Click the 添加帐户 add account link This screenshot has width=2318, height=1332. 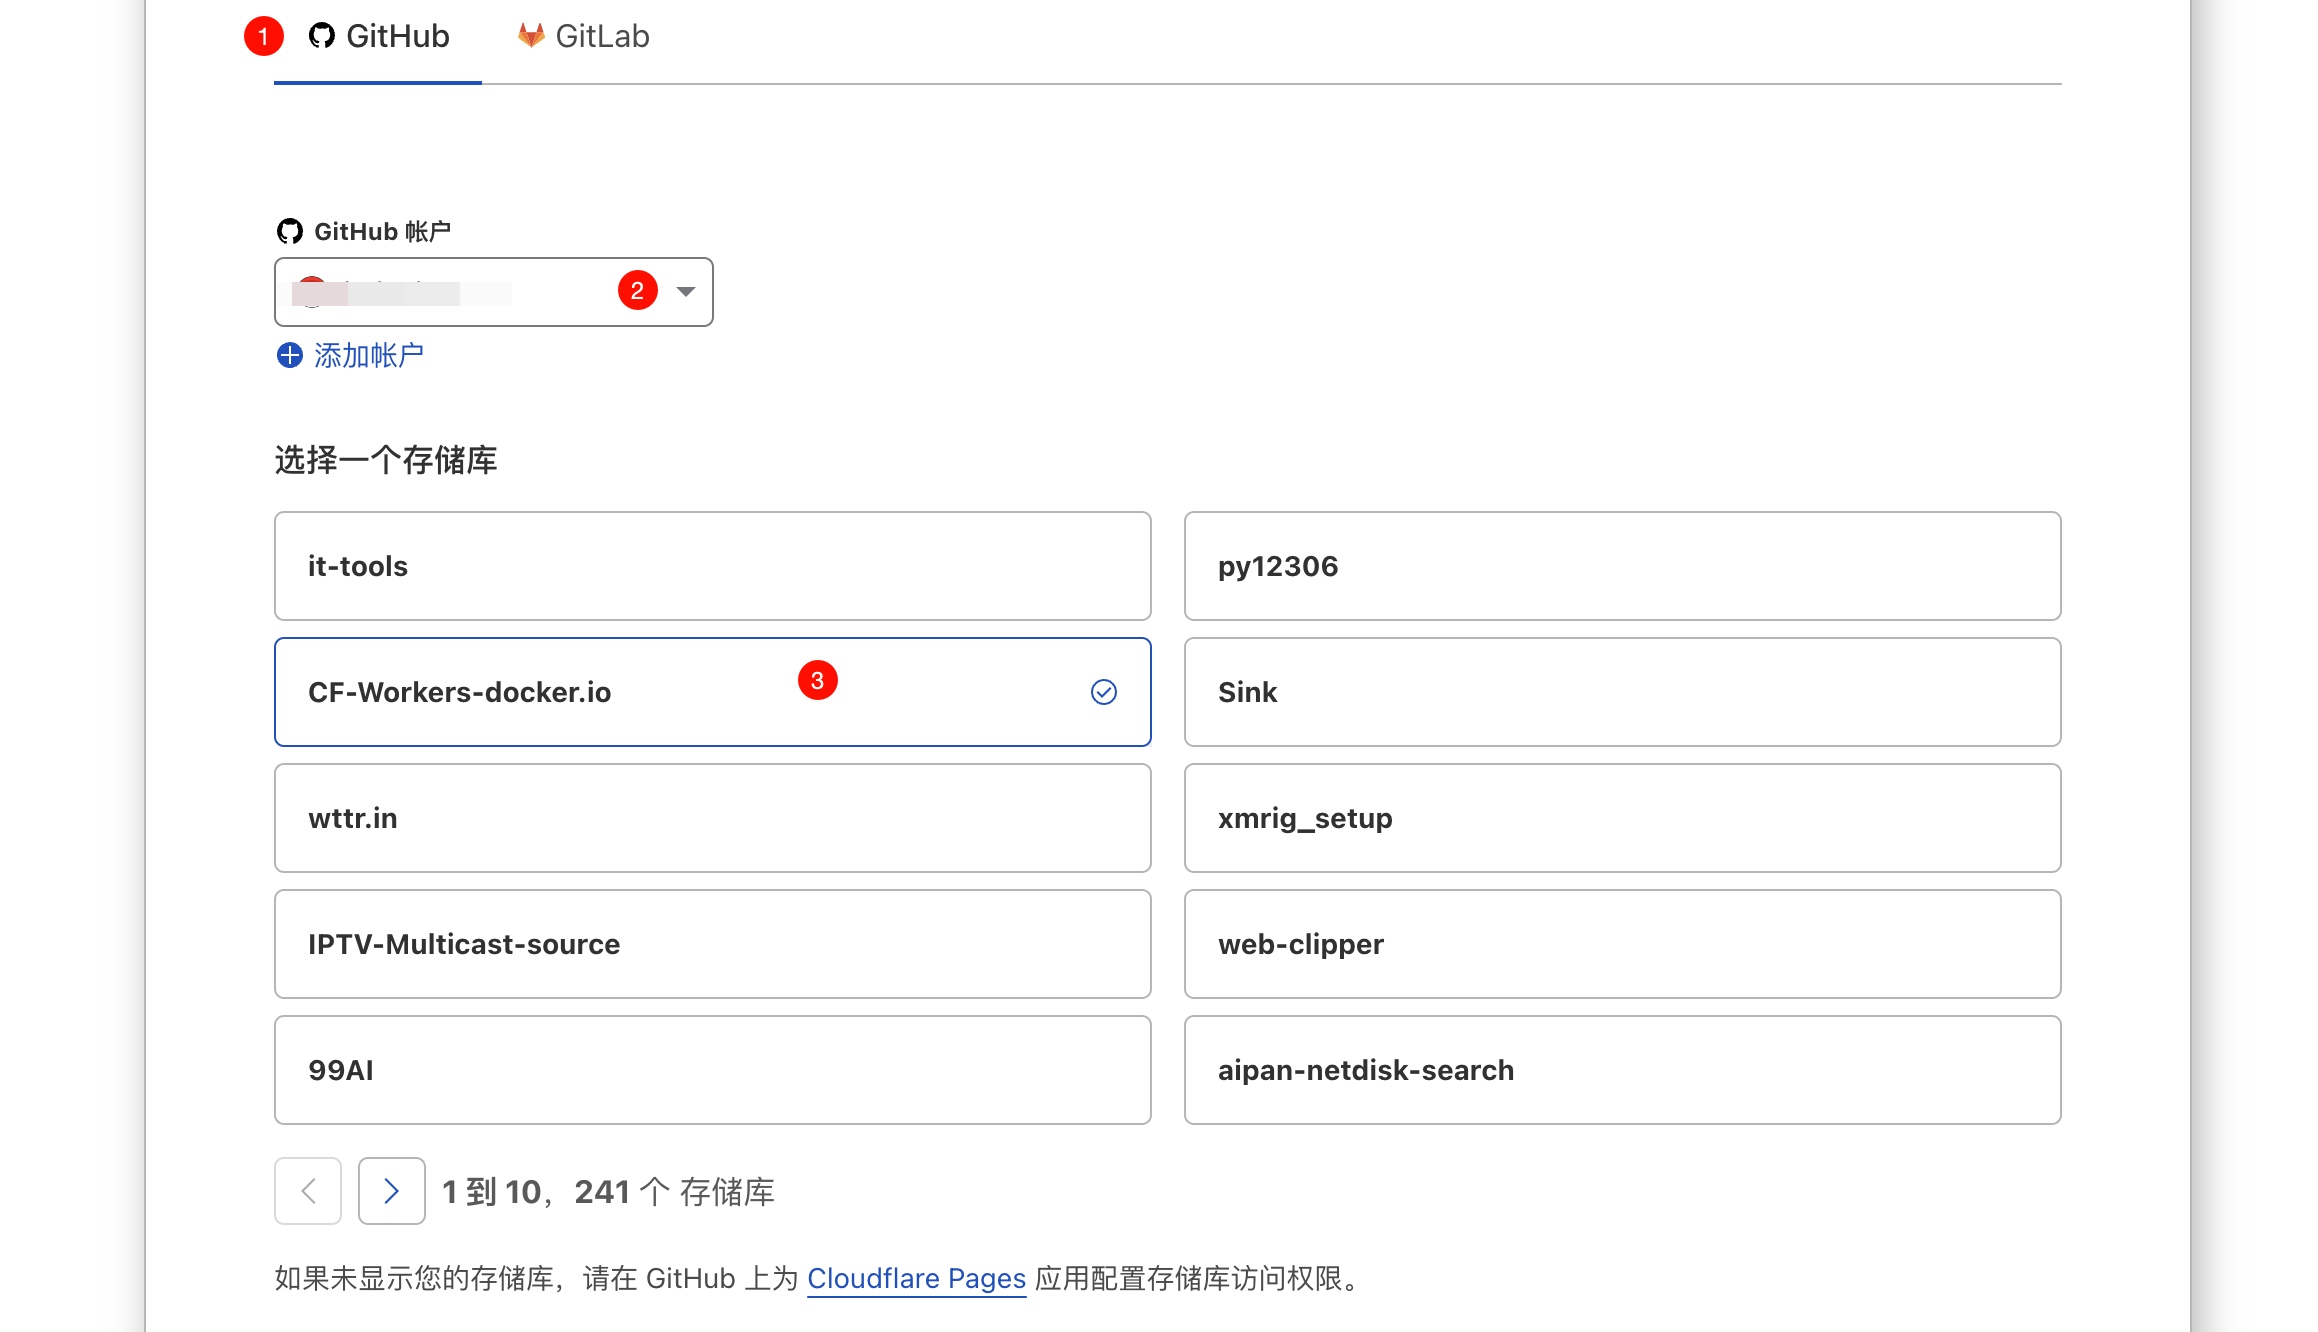click(368, 355)
